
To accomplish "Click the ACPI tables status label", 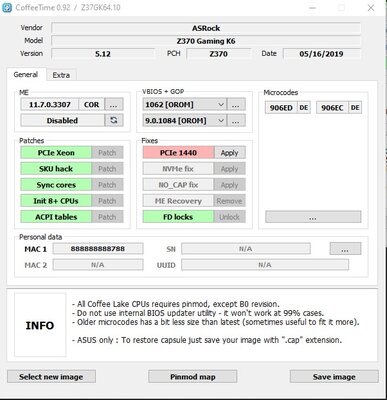I will click(56, 217).
